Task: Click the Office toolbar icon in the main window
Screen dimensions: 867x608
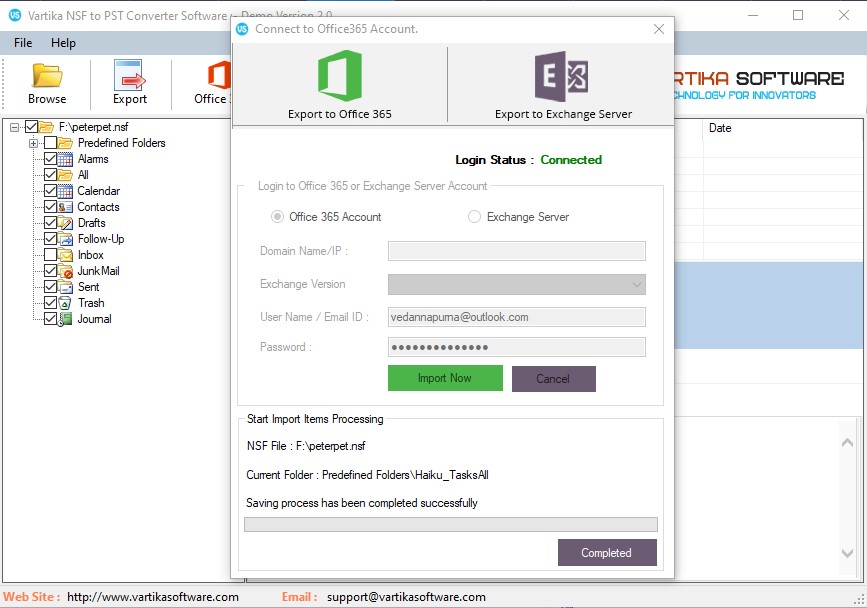Action: (218, 75)
